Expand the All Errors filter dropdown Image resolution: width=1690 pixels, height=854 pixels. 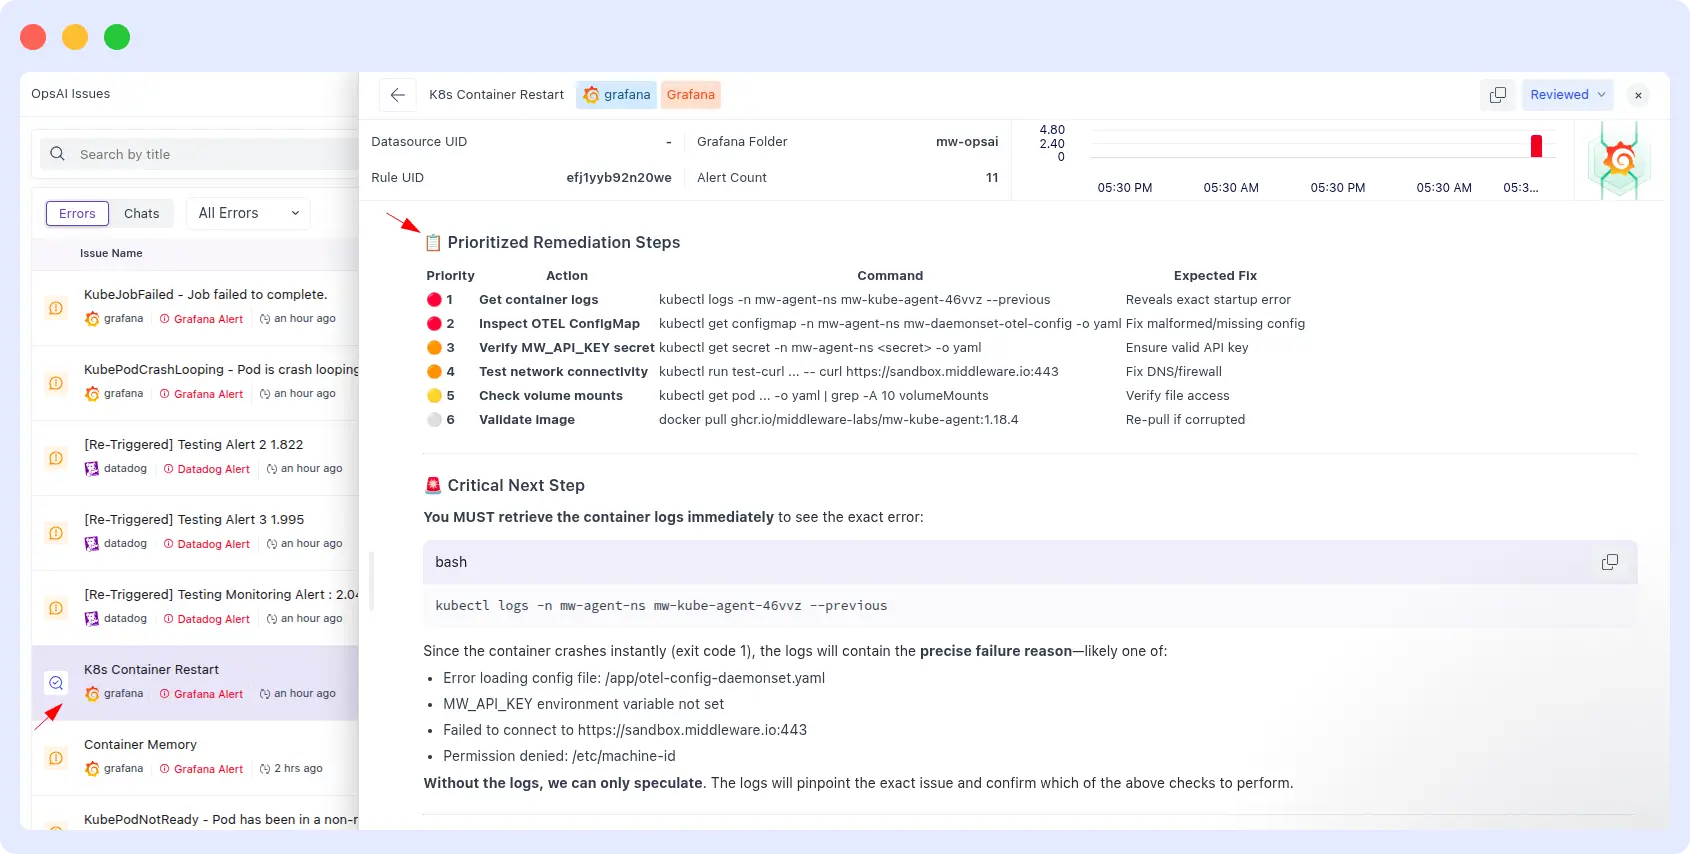point(248,213)
